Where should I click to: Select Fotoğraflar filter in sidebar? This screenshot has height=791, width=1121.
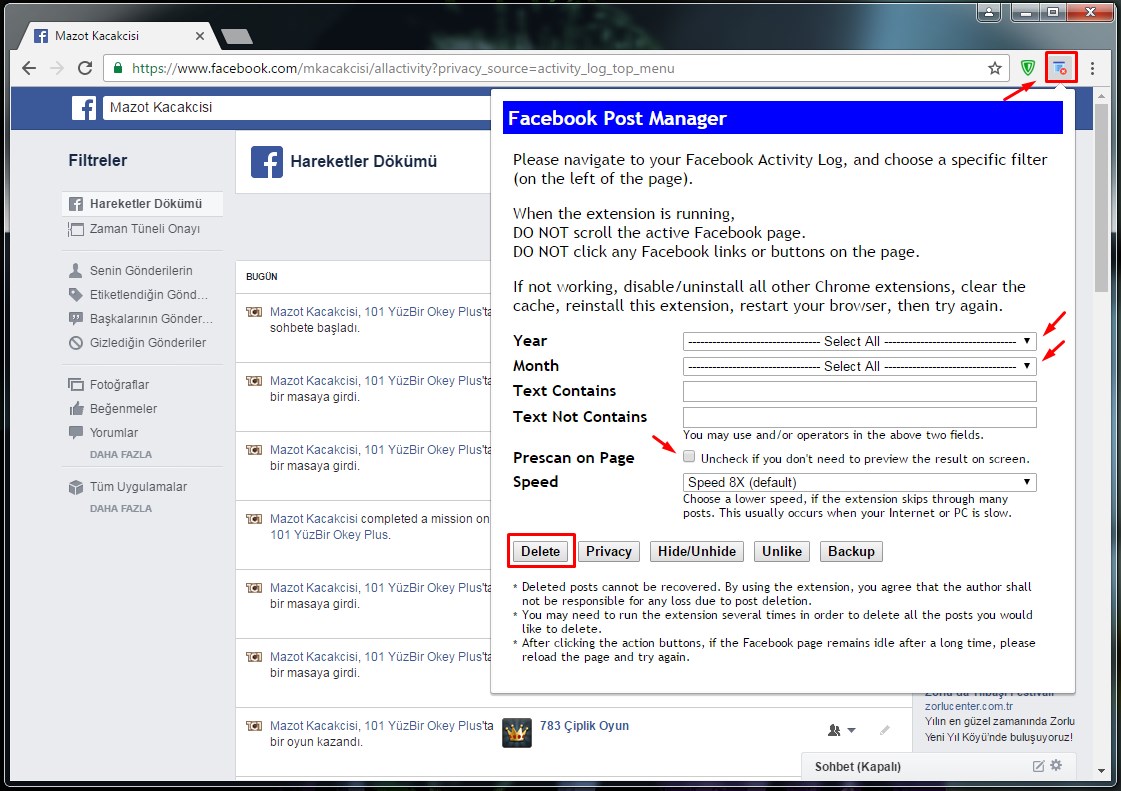(118, 385)
